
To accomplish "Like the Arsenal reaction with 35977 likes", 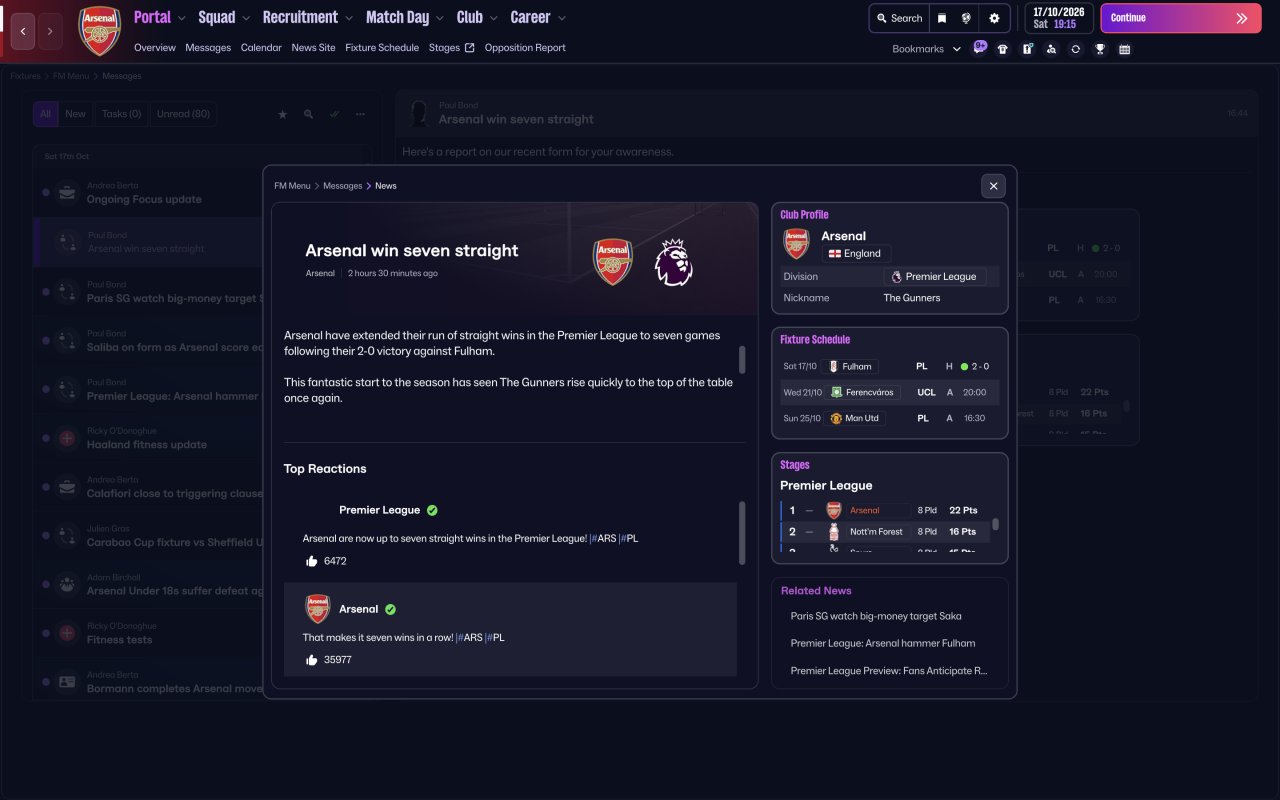I will 312,660.
